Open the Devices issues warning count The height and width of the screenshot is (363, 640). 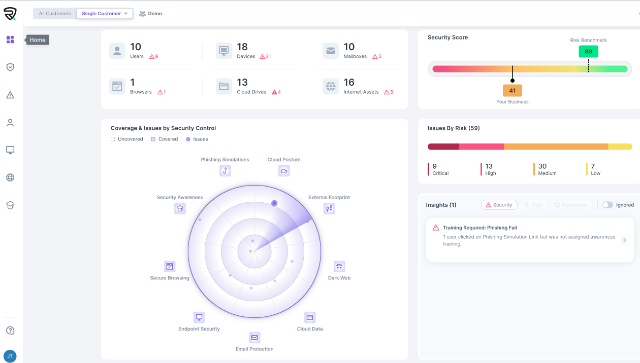coord(265,57)
